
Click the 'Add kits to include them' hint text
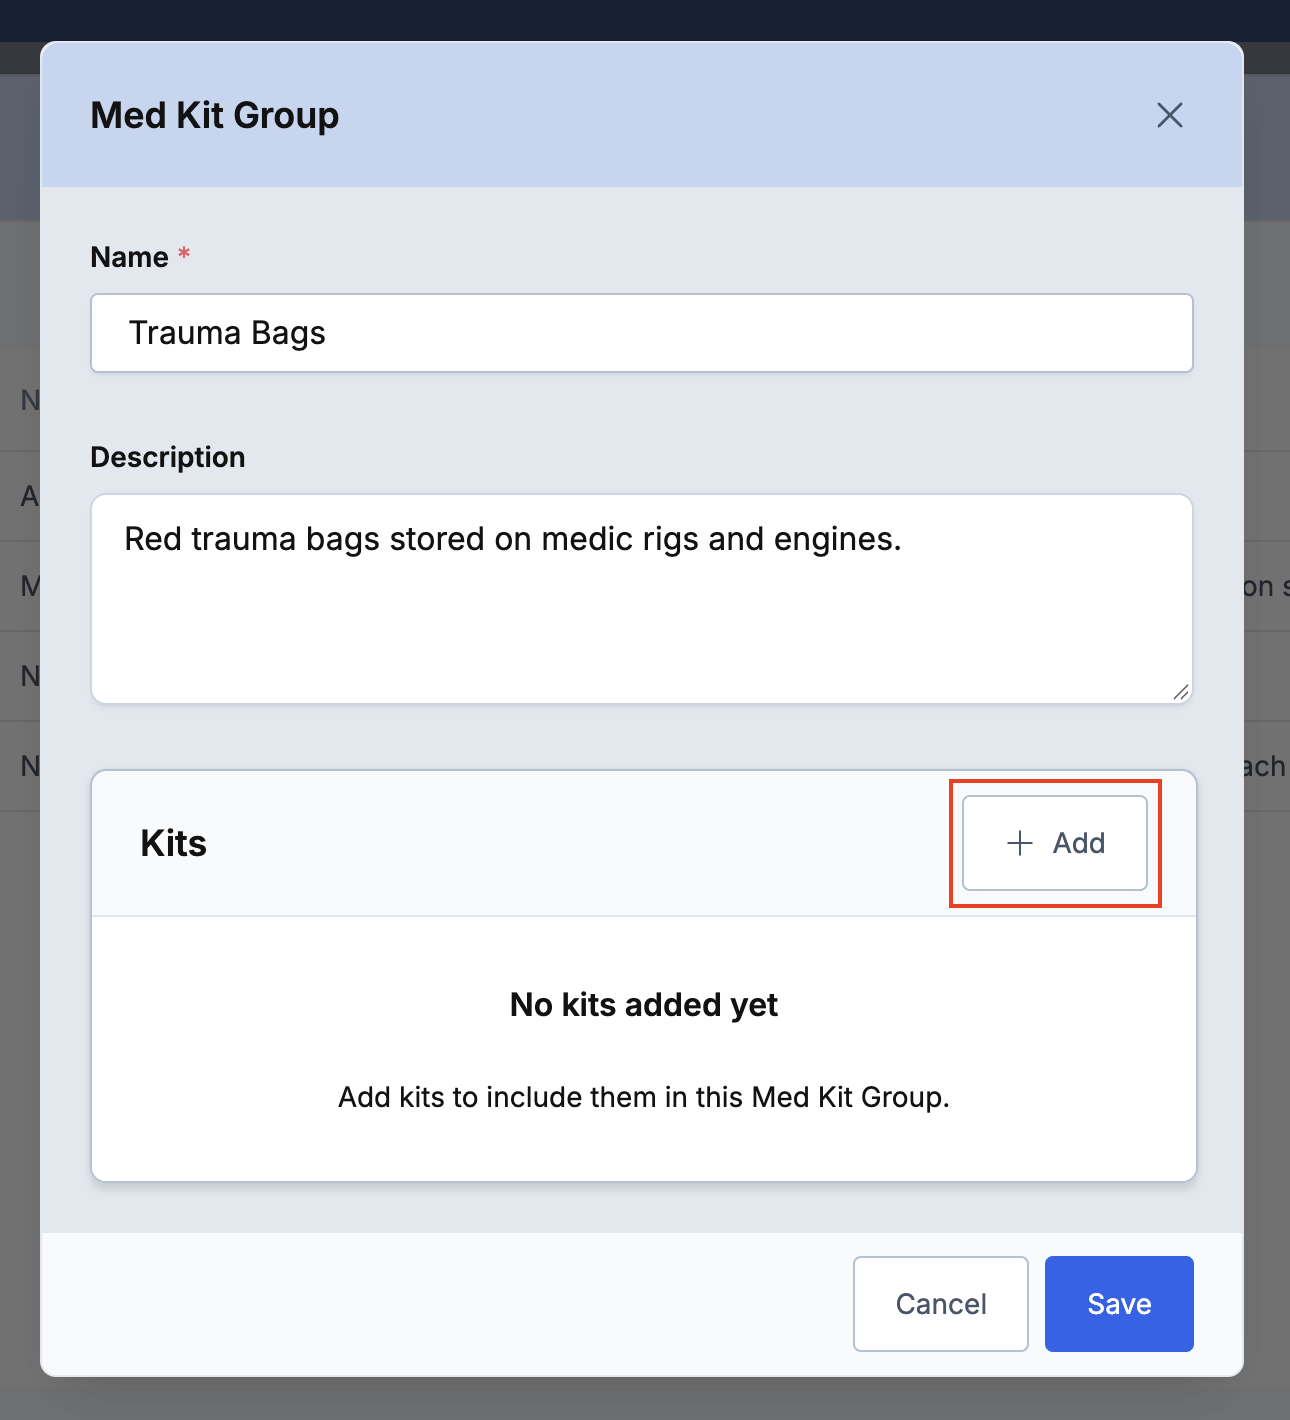(x=644, y=1097)
